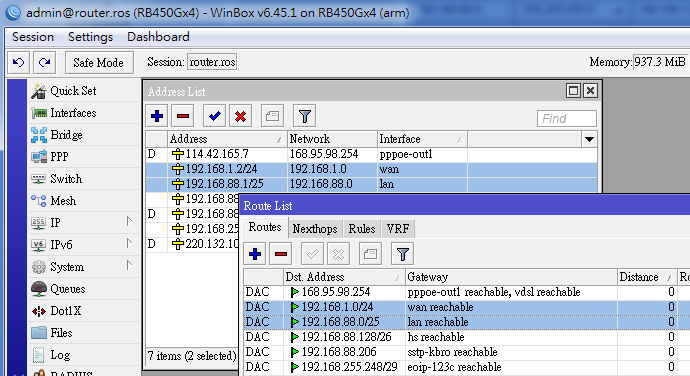Add new address in Address List
The height and width of the screenshot is (376, 690).
tap(157, 116)
